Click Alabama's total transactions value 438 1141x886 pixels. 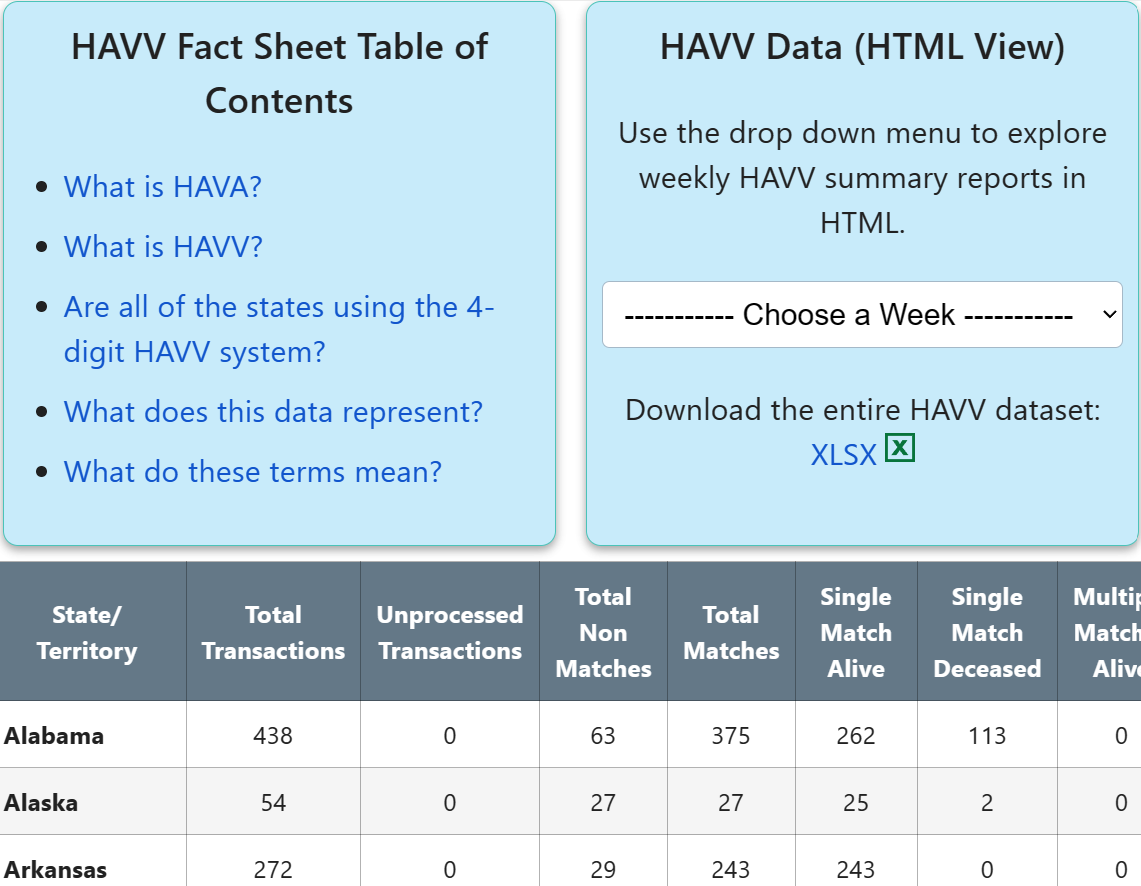(273, 735)
